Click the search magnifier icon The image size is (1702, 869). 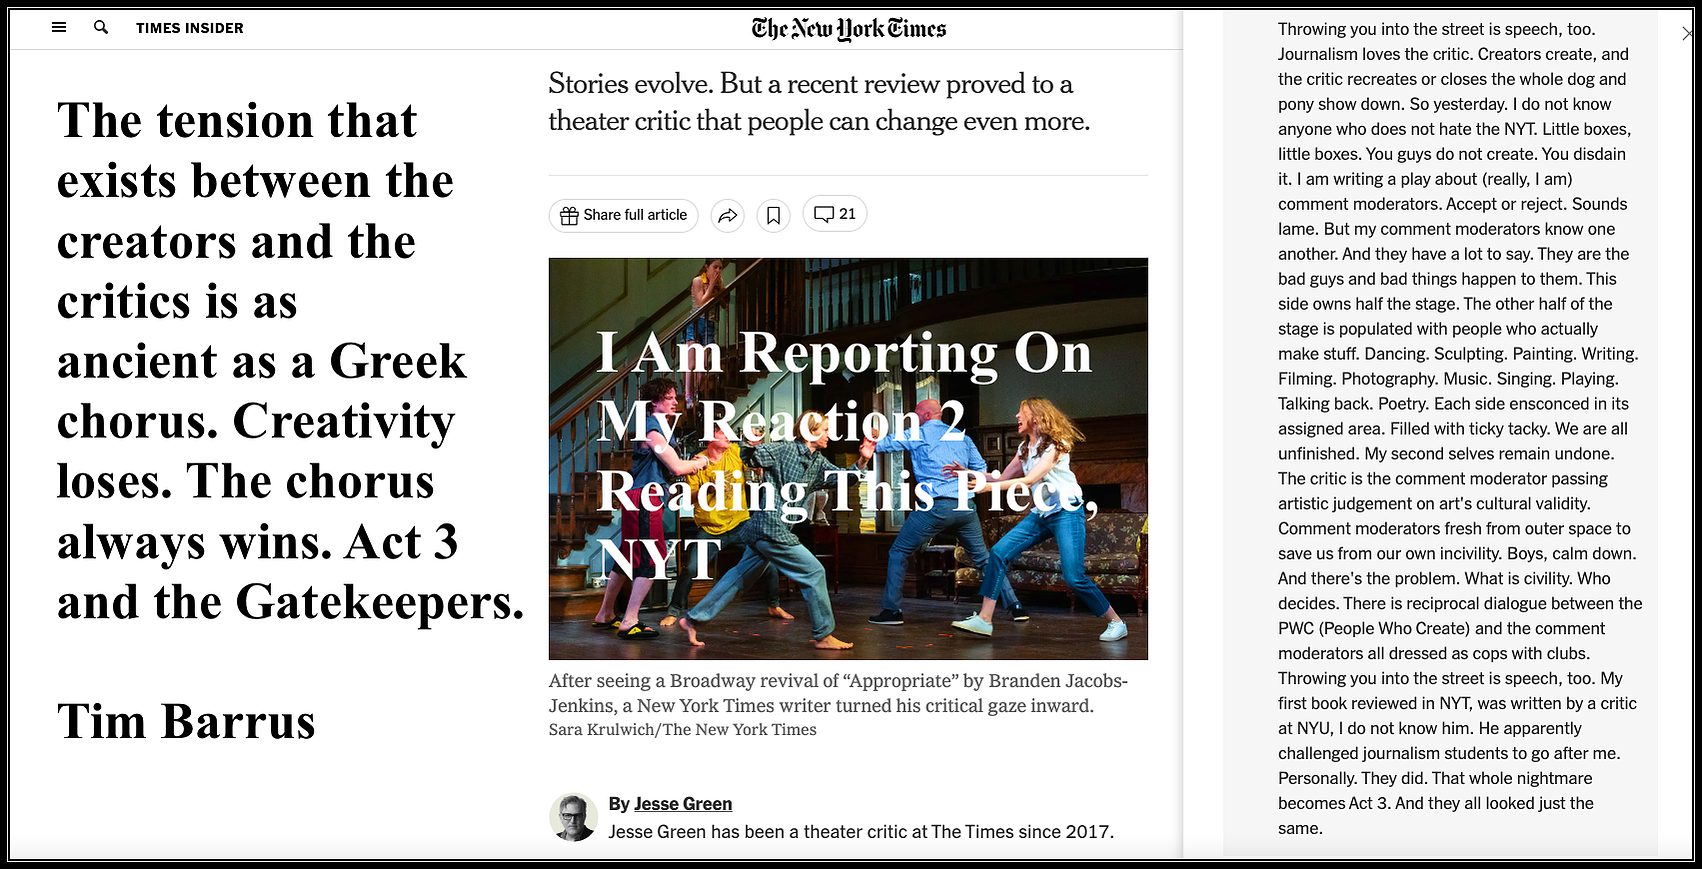[x=101, y=28]
